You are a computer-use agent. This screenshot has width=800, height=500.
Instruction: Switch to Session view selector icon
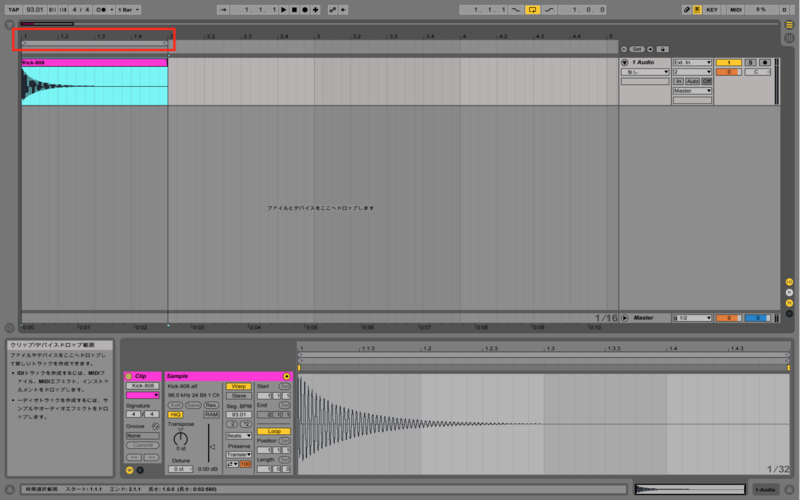point(789,38)
